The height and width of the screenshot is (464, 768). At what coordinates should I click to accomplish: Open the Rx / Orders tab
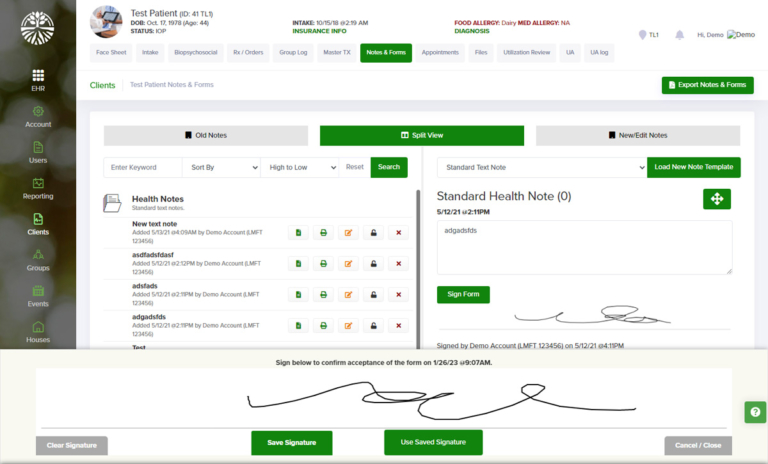tap(248, 52)
